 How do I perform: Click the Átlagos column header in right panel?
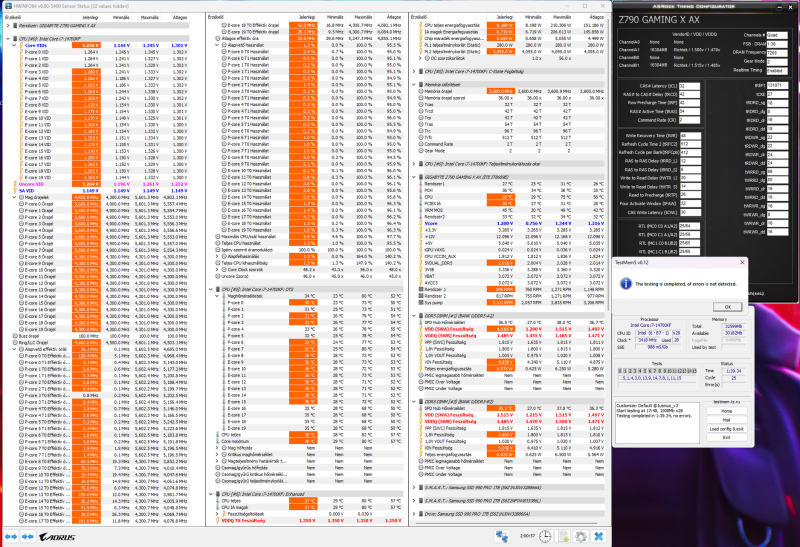pyautogui.click(x=596, y=17)
